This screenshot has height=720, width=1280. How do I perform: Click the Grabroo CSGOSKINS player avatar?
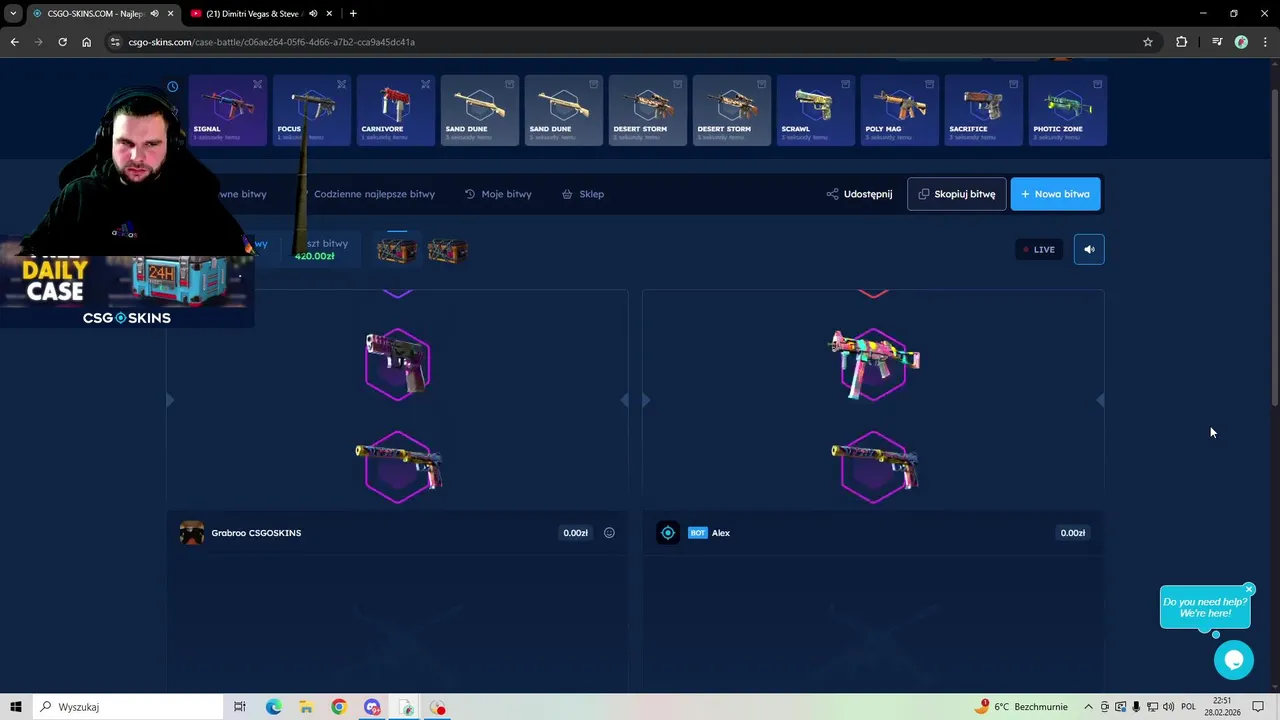coord(191,533)
